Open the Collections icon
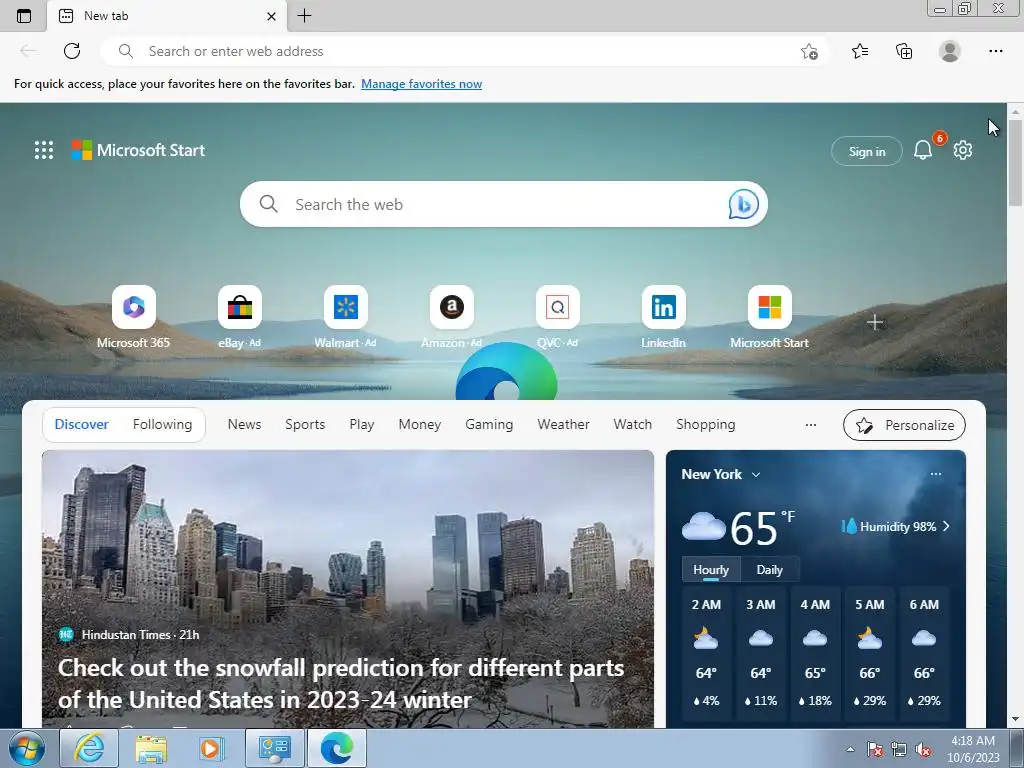The width and height of the screenshot is (1024, 768). 904,51
